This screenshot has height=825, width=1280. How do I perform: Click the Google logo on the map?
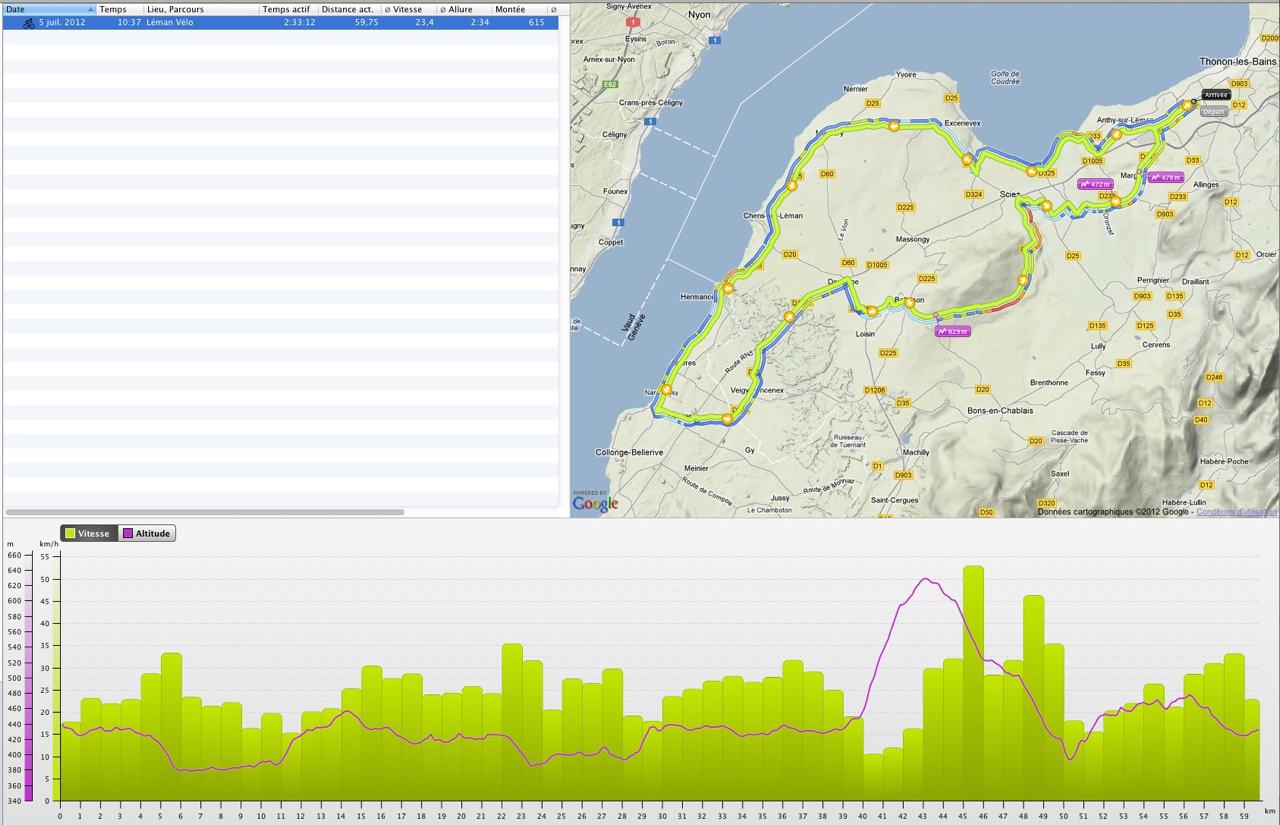(x=595, y=504)
